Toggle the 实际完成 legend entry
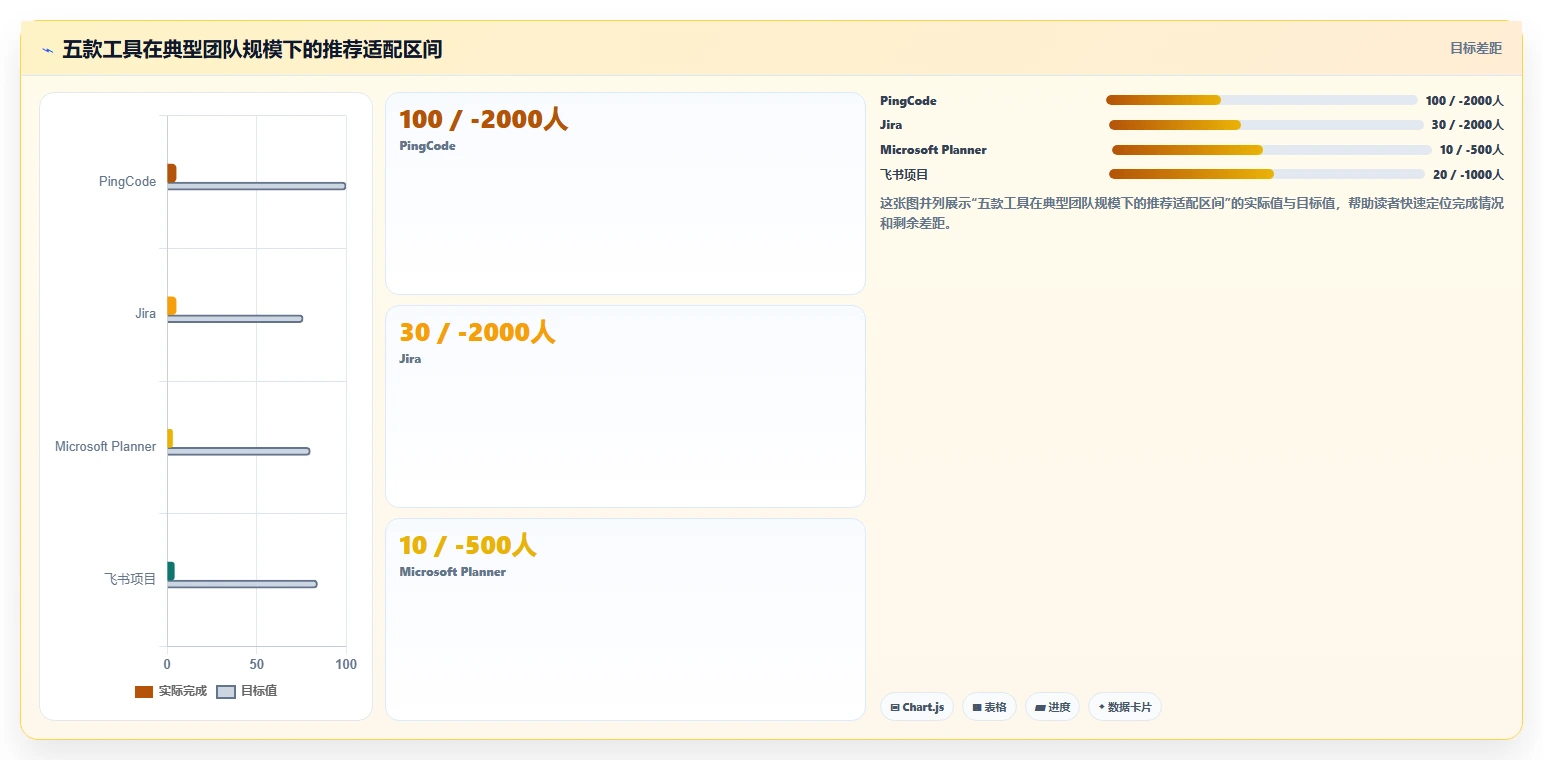The height and width of the screenshot is (760, 1543). (x=171, y=691)
